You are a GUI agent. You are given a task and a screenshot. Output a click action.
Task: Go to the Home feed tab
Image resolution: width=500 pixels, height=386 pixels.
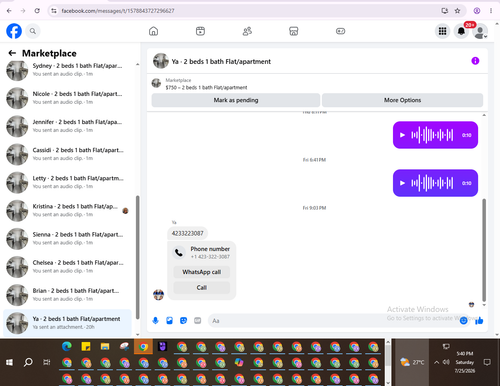click(x=153, y=31)
